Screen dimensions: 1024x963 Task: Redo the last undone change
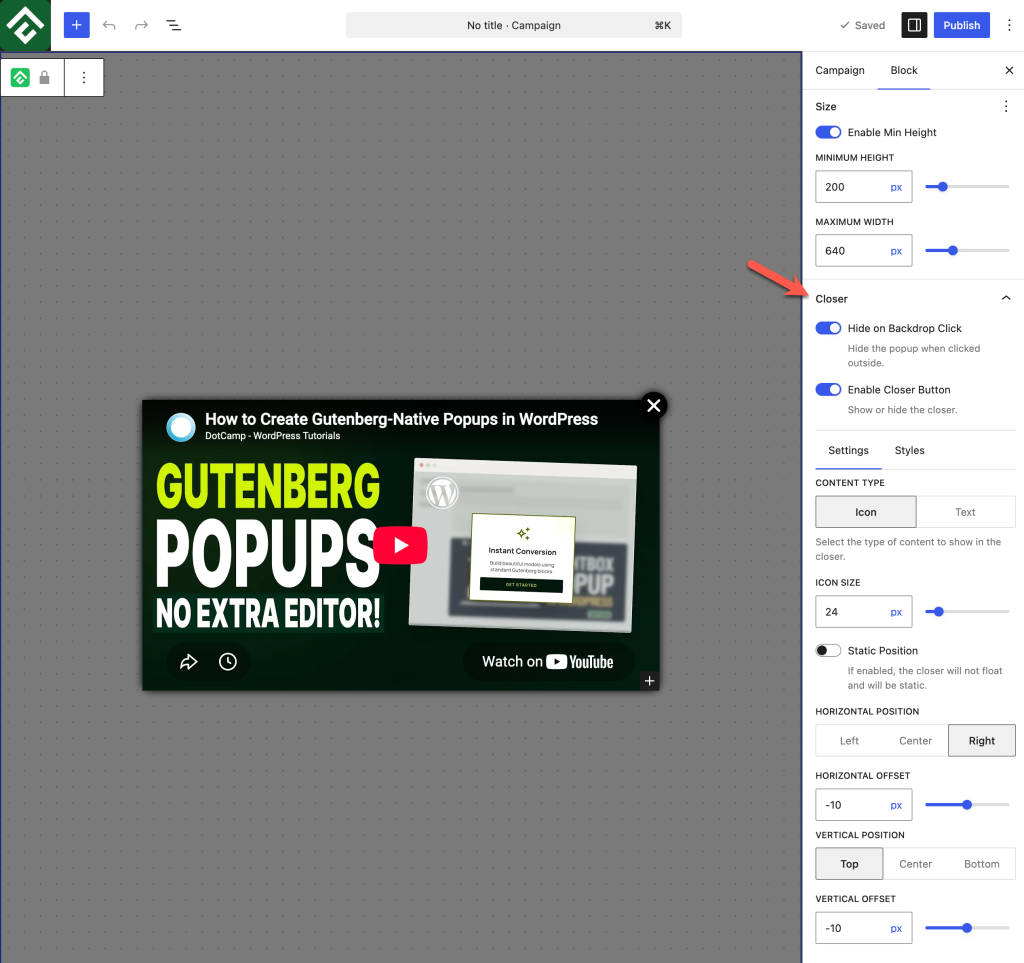pos(141,25)
